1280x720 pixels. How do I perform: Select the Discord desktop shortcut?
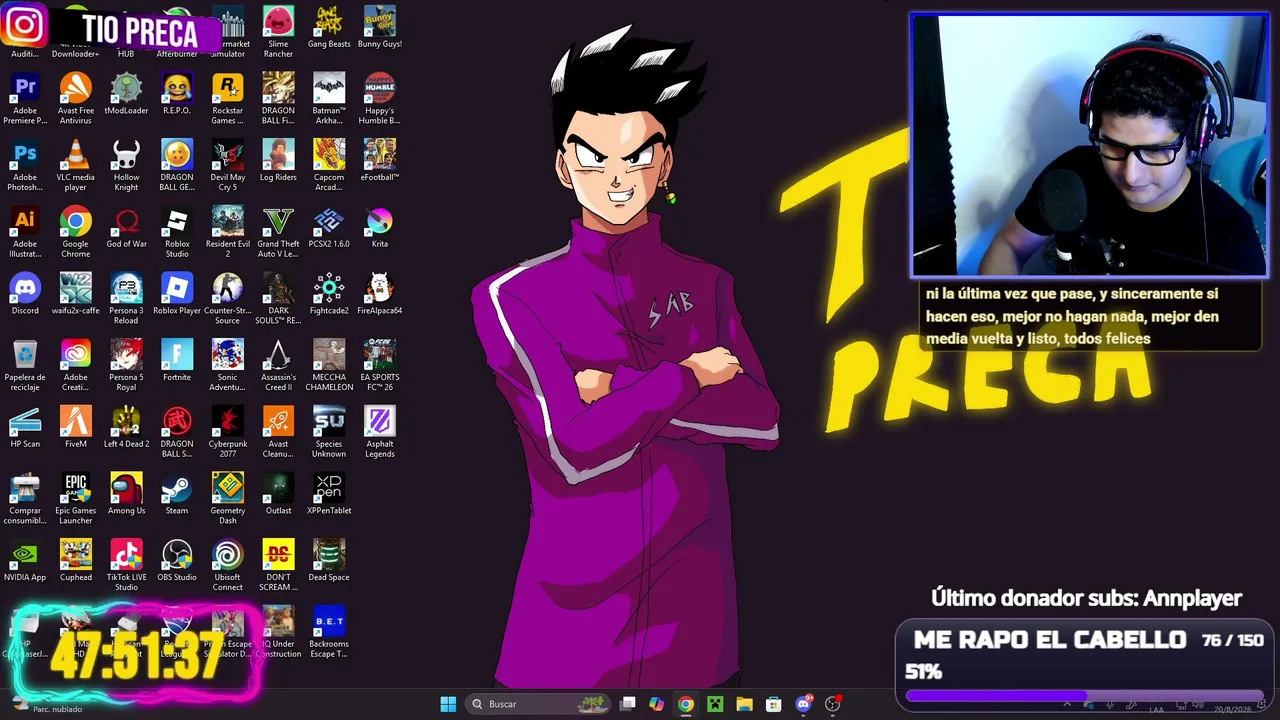[x=25, y=293]
